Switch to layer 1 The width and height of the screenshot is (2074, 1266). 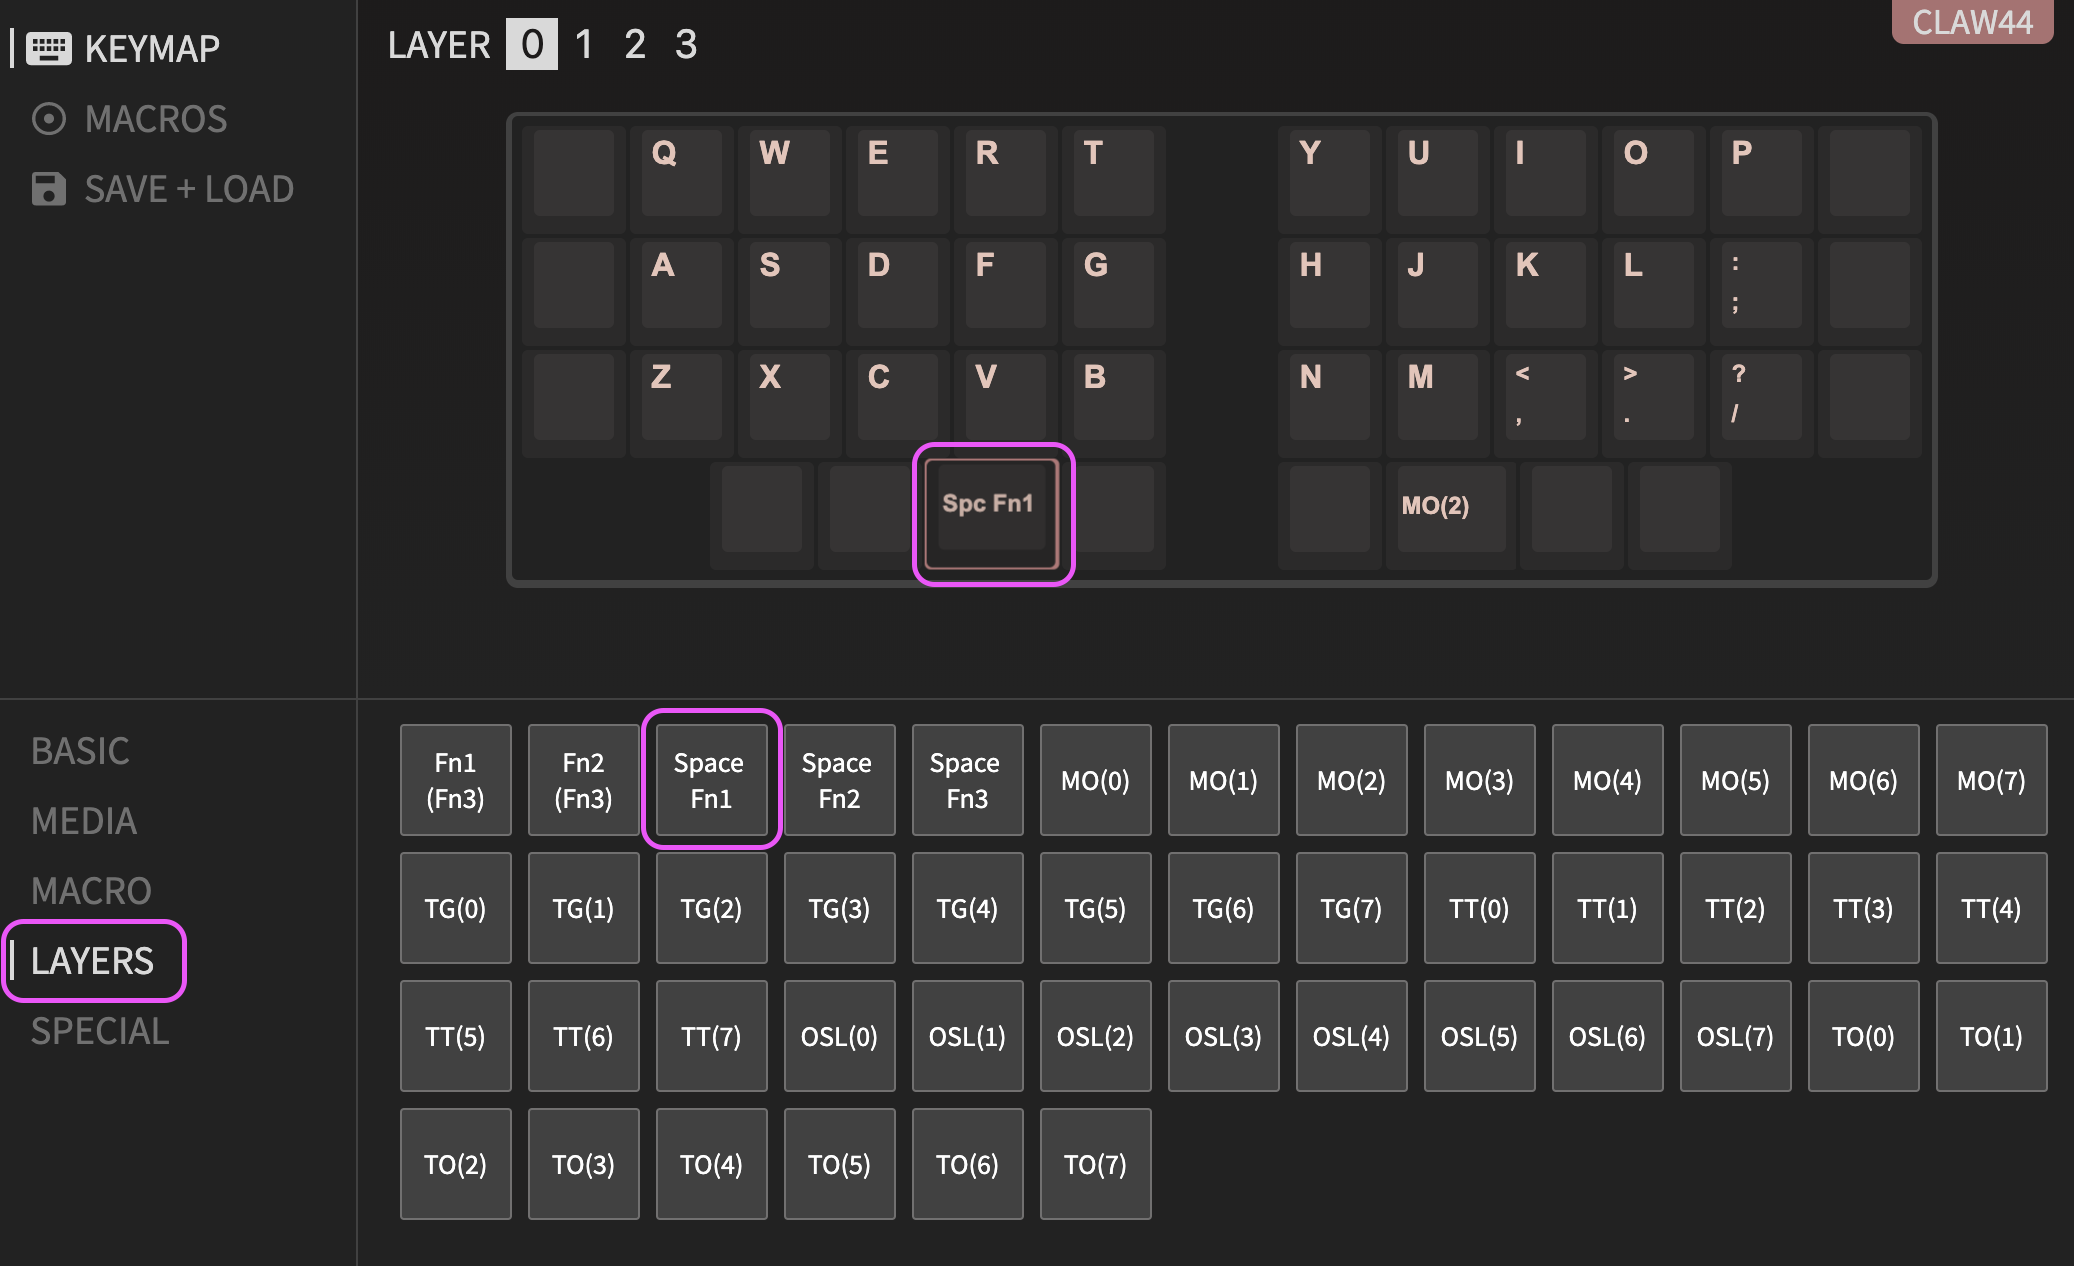[x=584, y=45]
